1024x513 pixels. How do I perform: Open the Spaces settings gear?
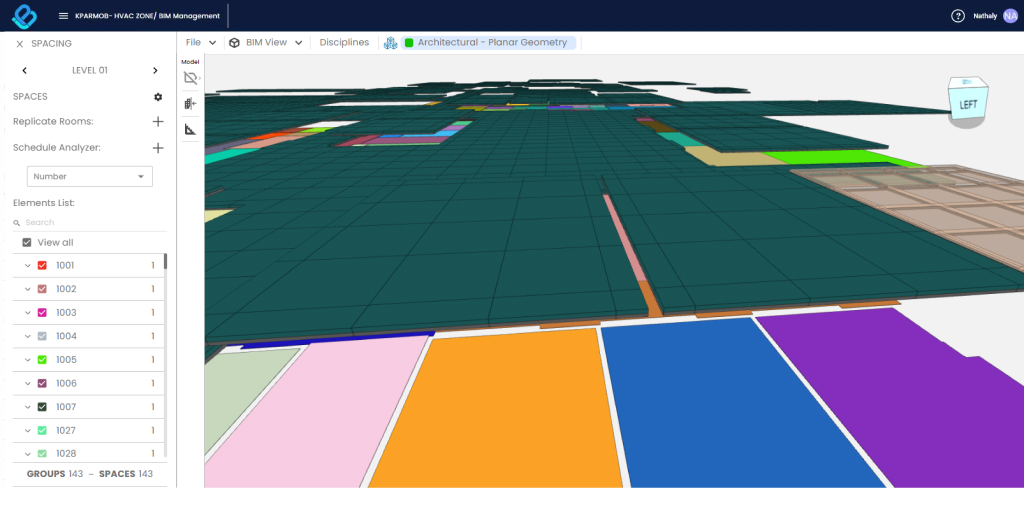tap(157, 97)
